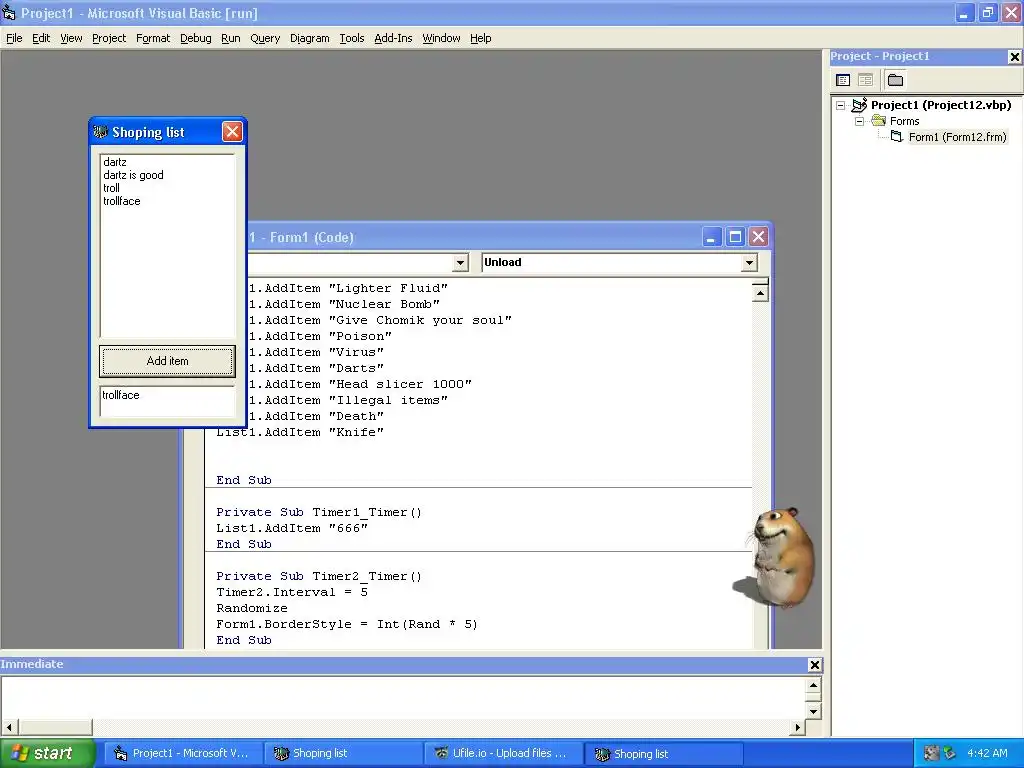Collapse the Project1 tree node
1024x768 pixels.
(x=840, y=105)
